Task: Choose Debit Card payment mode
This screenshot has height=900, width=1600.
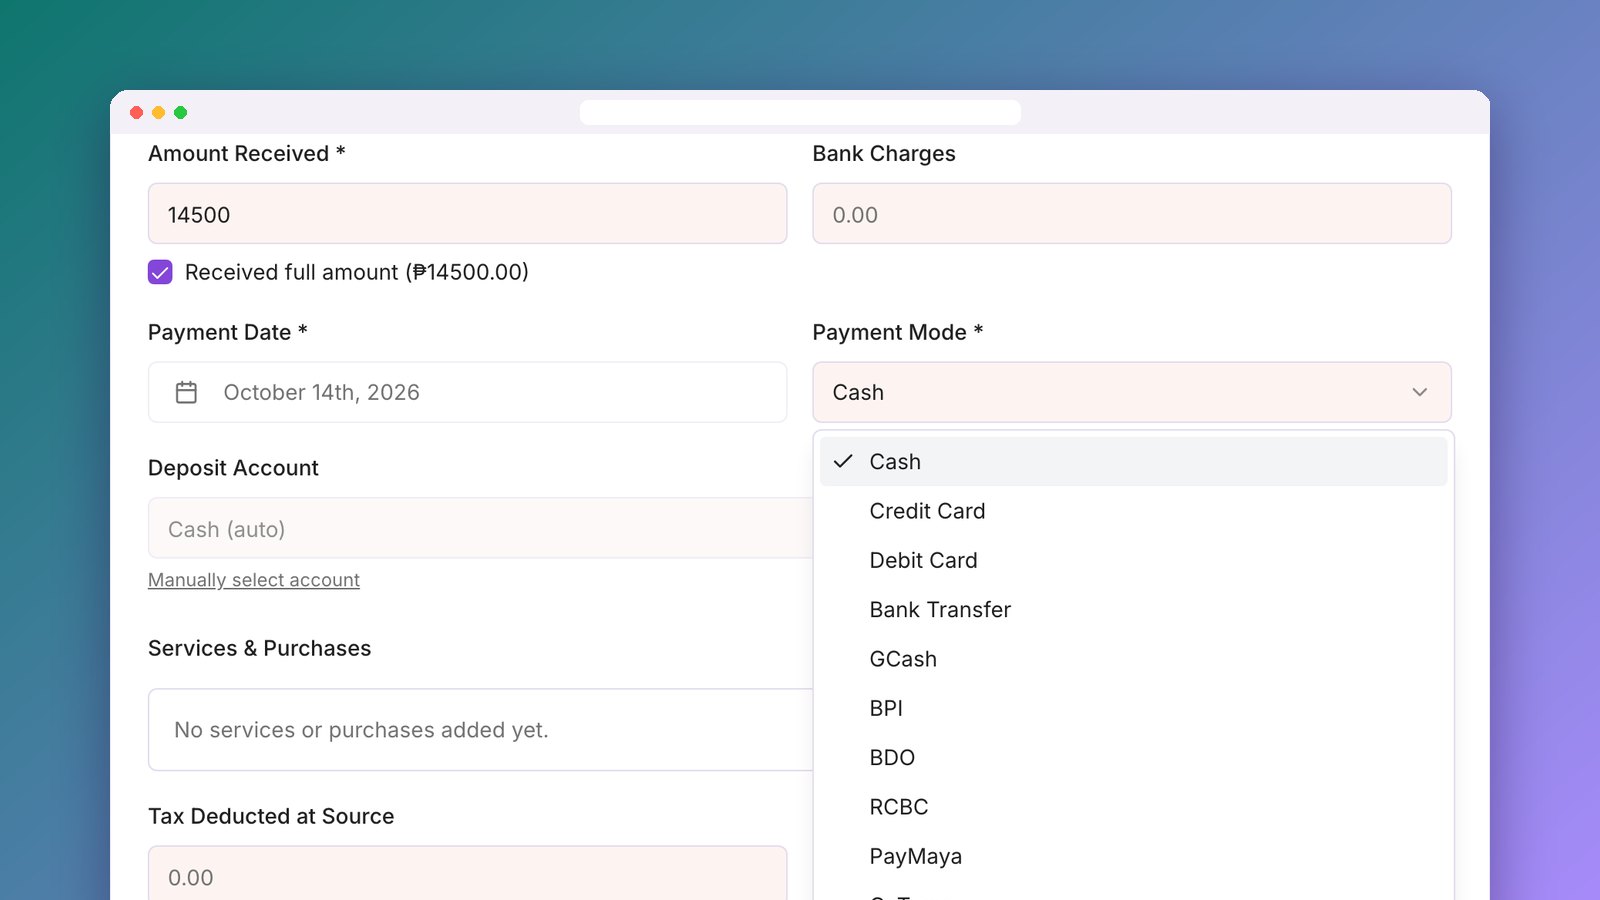Action: coord(1133,560)
